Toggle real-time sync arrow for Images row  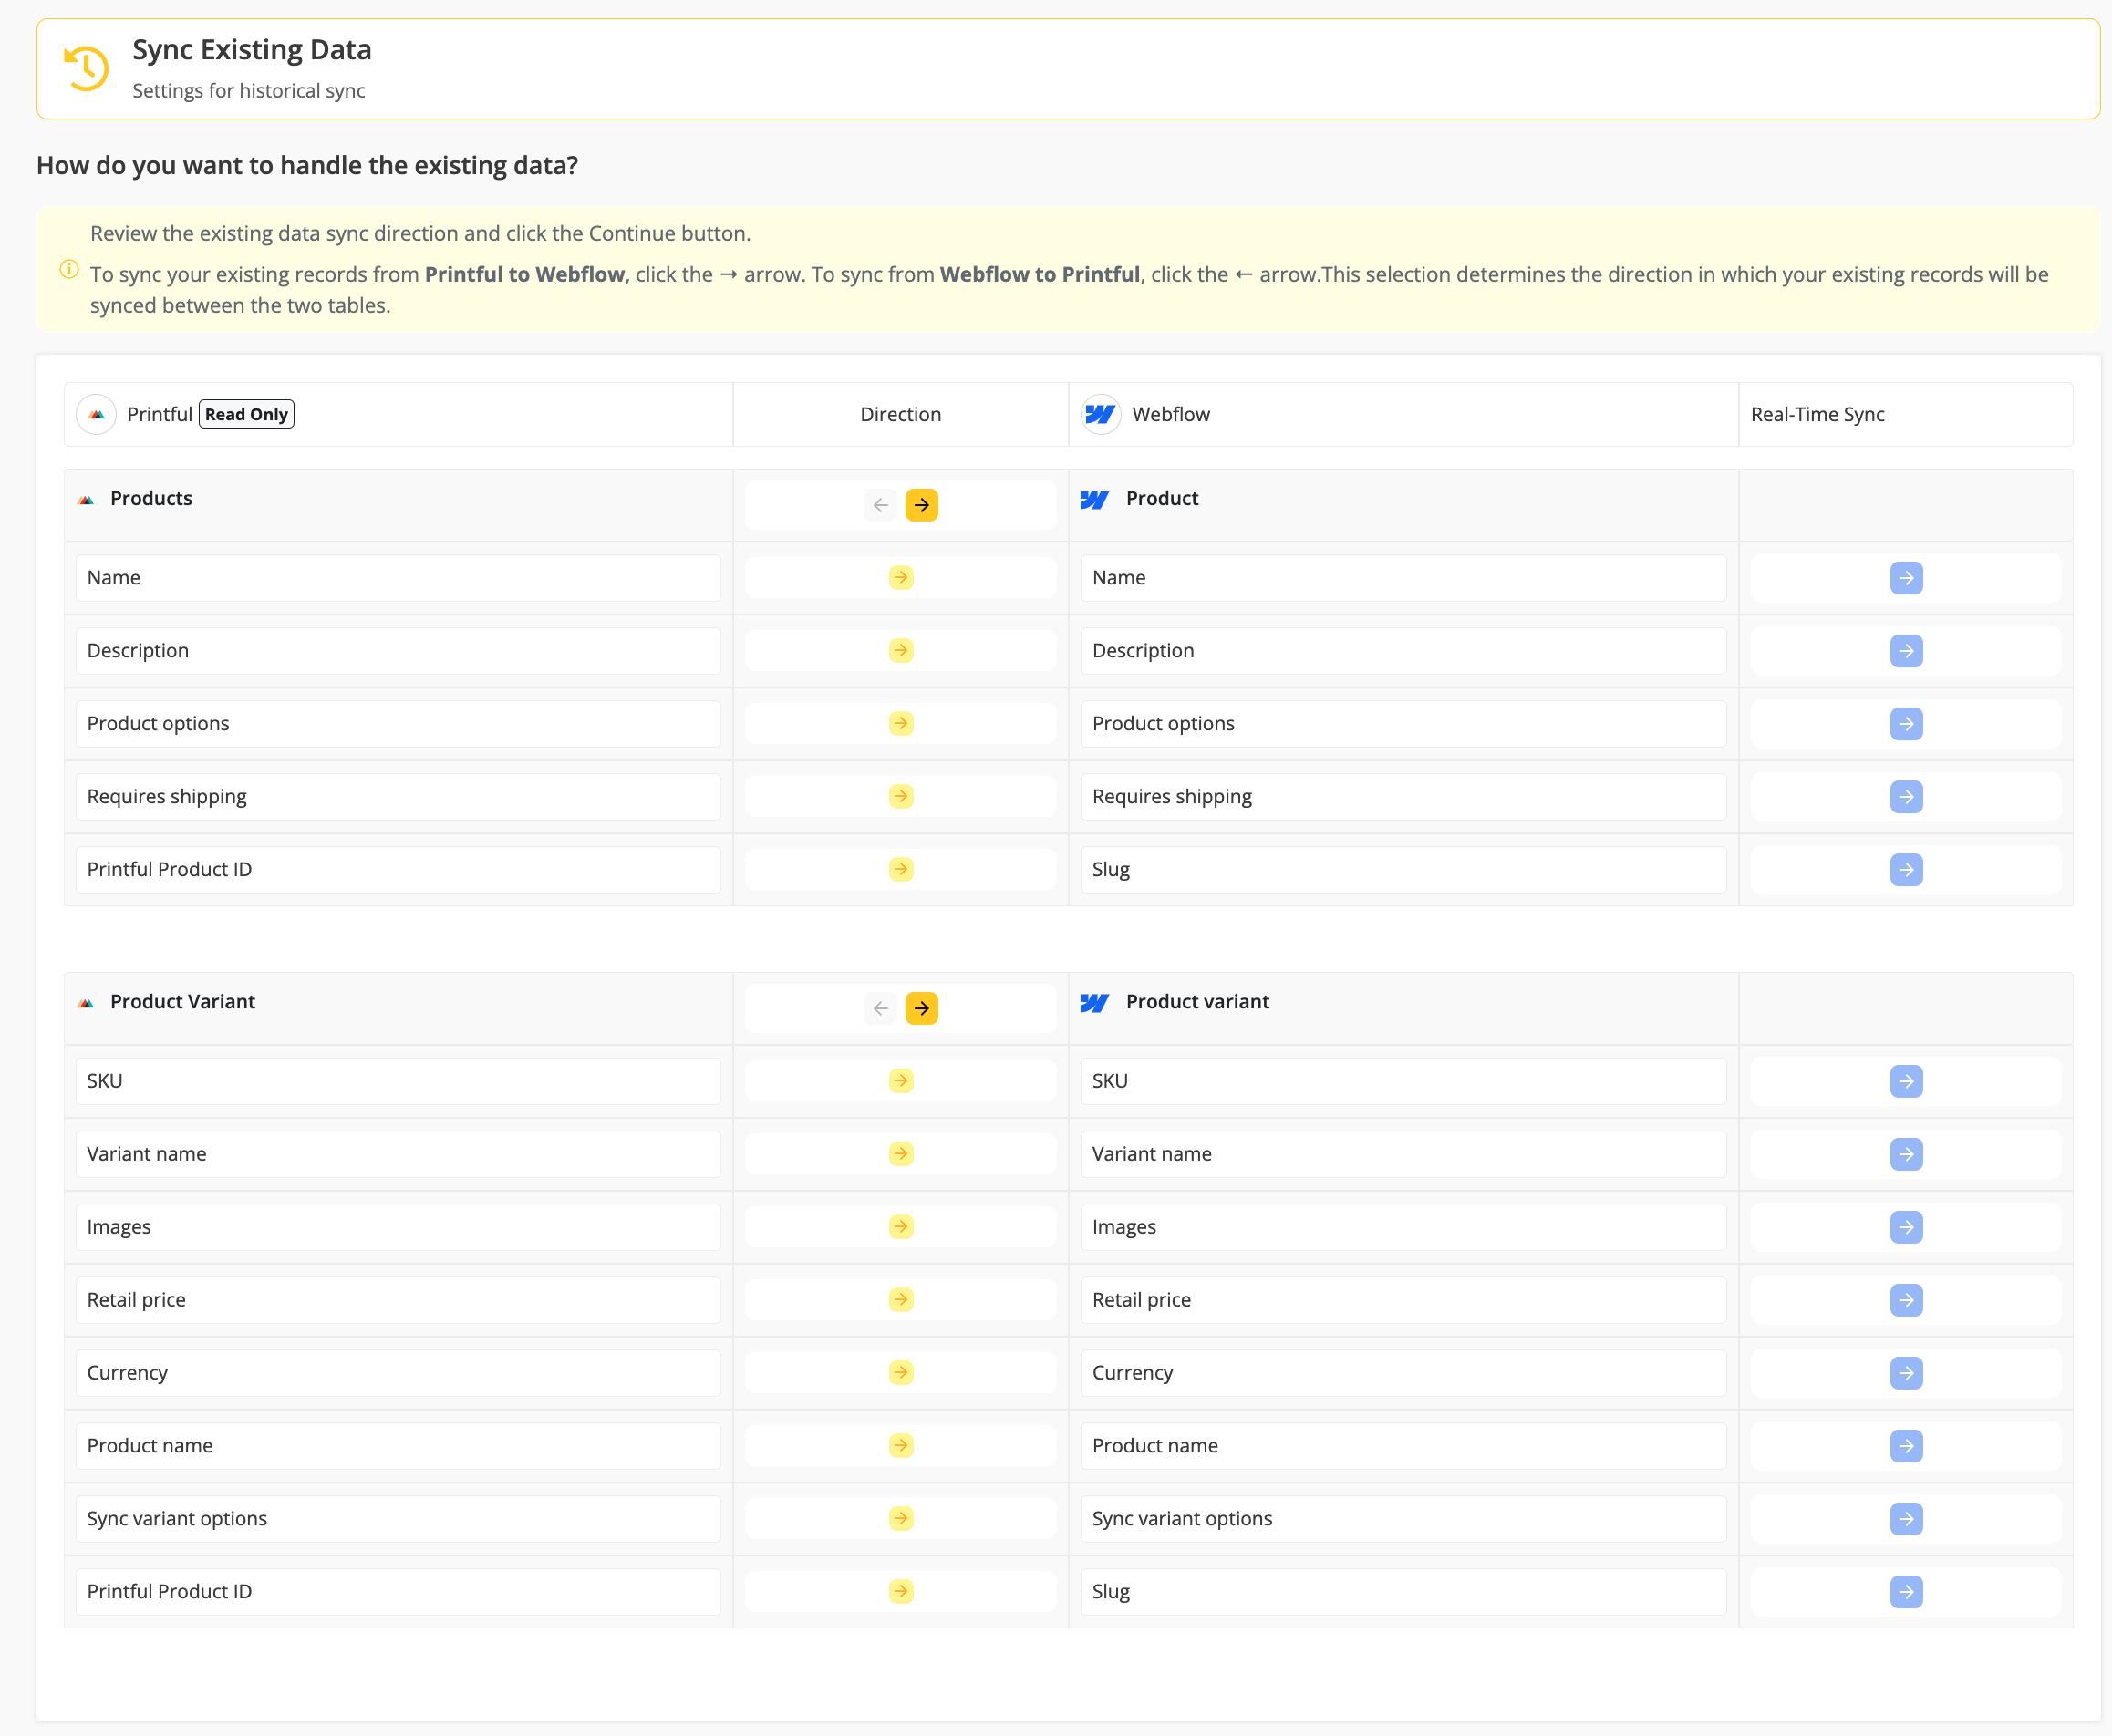click(x=1906, y=1227)
